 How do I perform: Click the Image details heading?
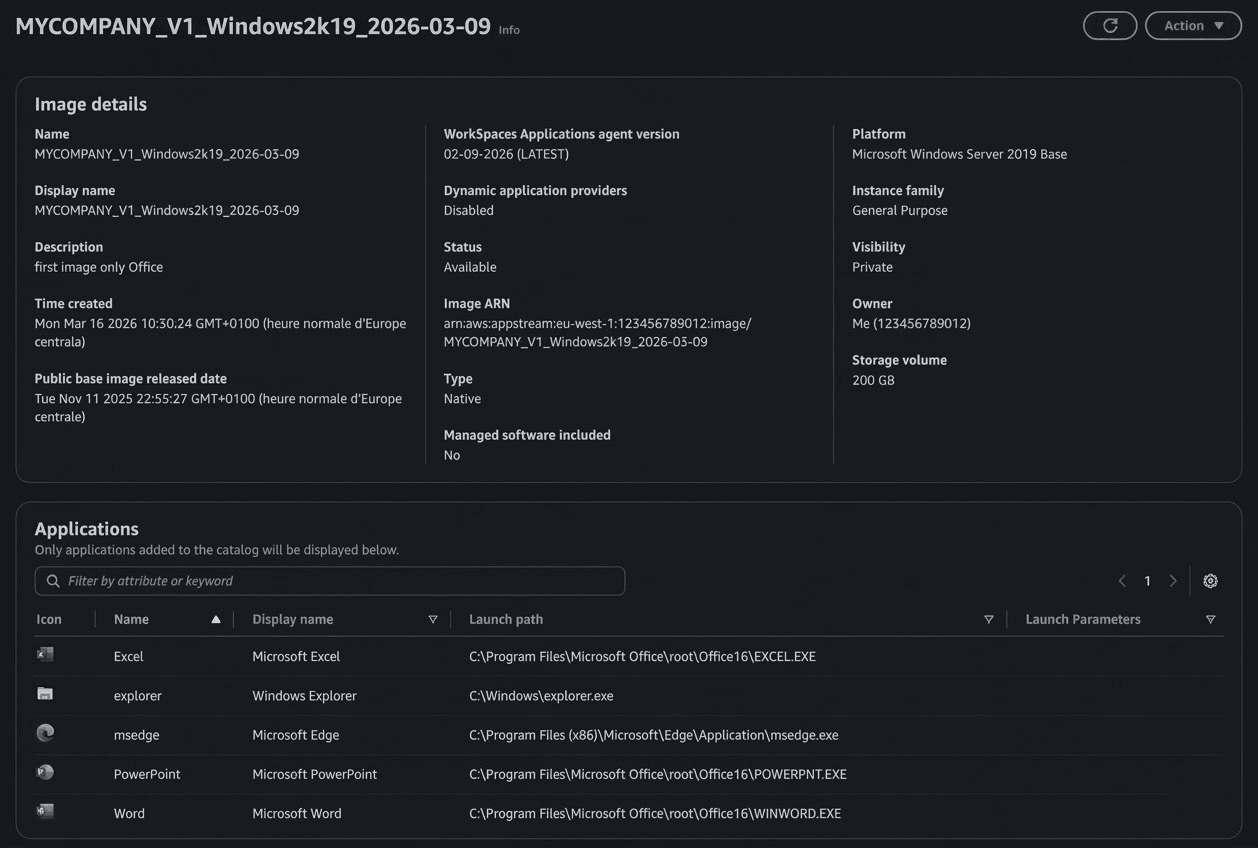point(91,104)
